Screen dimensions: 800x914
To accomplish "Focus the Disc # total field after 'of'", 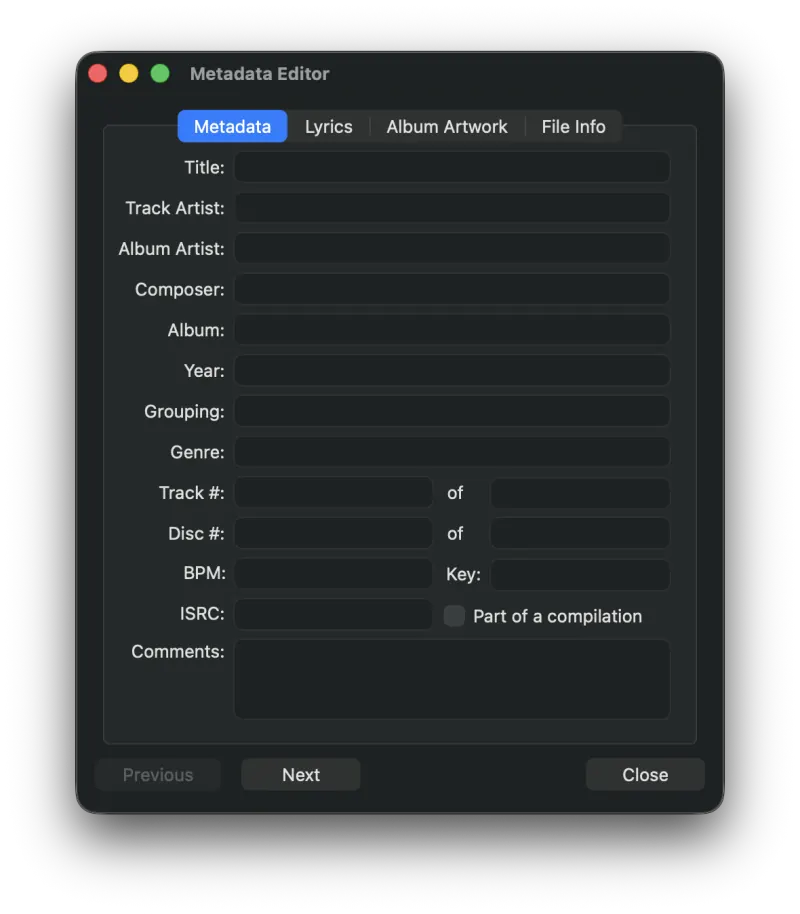I will tap(580, 533).
